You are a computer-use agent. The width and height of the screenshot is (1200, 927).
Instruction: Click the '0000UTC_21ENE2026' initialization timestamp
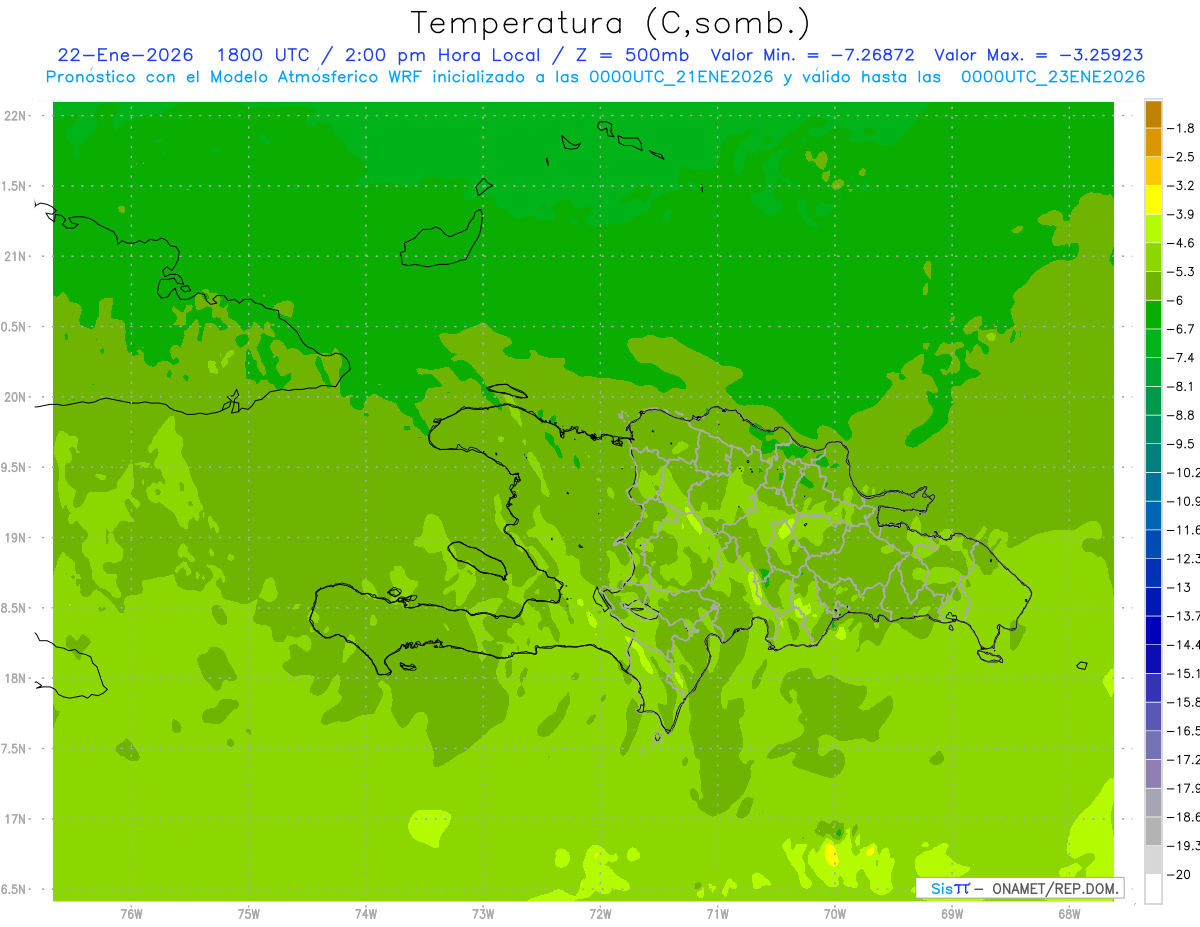681,77
